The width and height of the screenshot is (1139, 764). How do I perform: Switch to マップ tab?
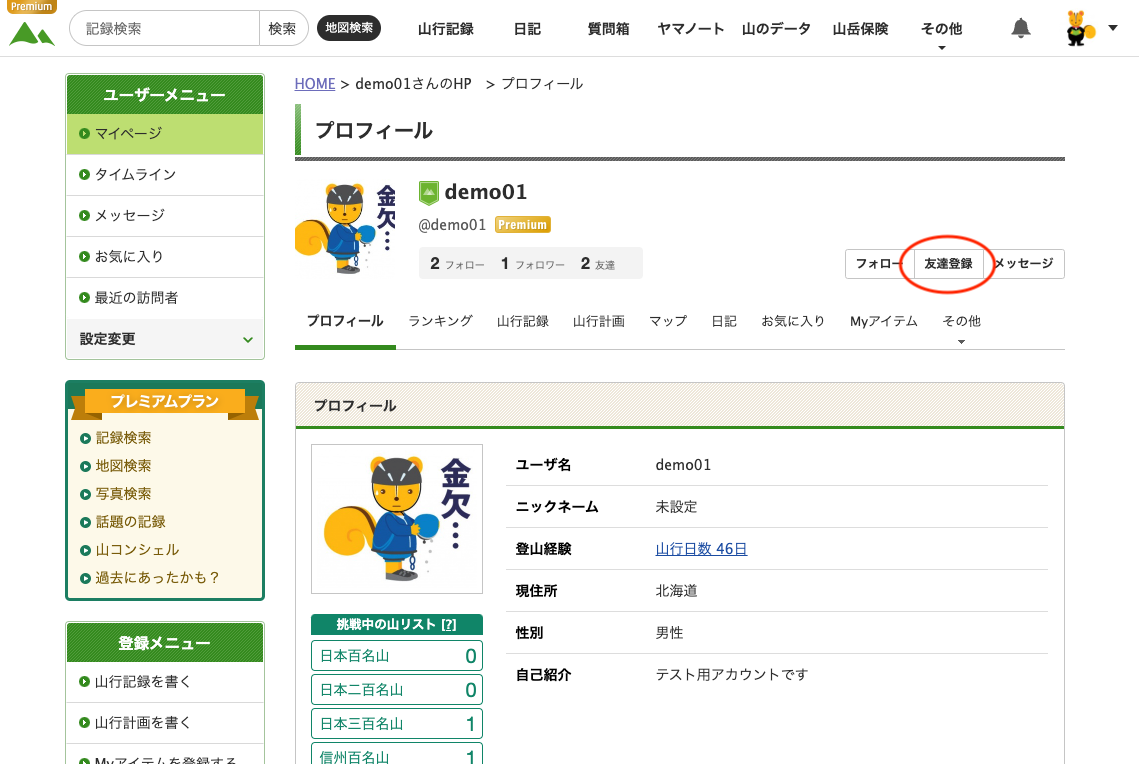pyautogui.click(x=668, y=321)
